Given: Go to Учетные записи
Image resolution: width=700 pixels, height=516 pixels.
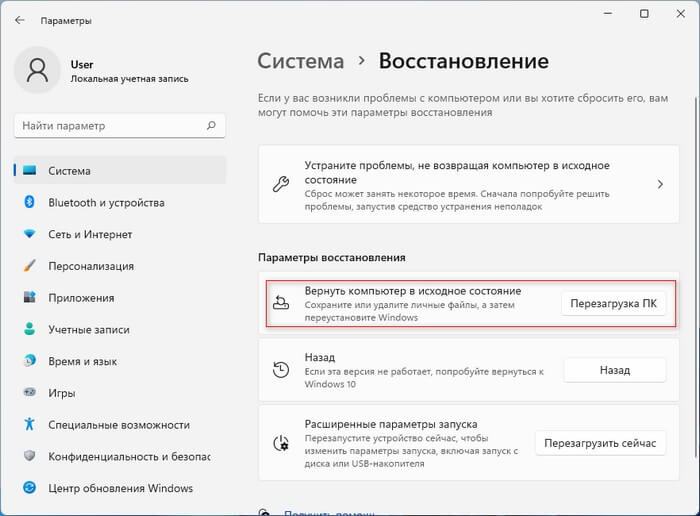Looking at the screenshot, I should pos(120,329).
